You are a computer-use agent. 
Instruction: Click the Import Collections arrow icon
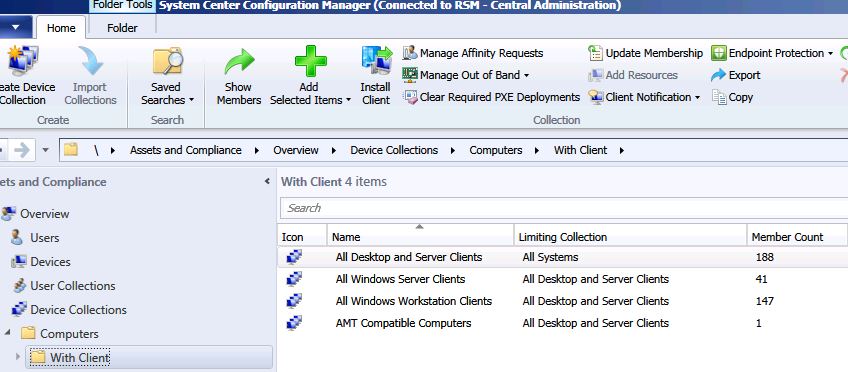(90, 60)
